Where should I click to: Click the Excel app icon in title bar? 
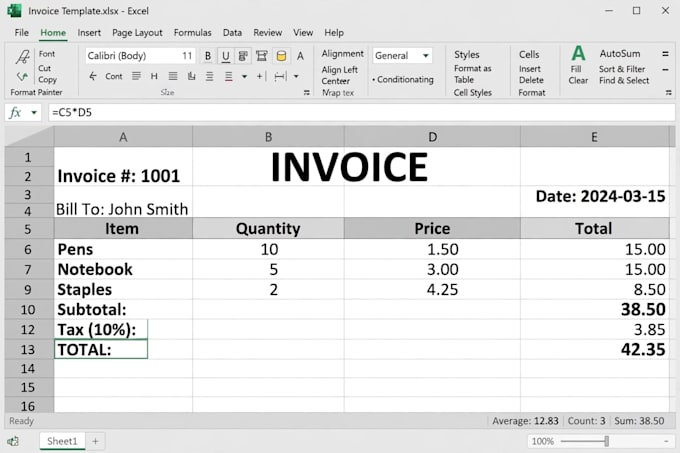pos(14,10)
